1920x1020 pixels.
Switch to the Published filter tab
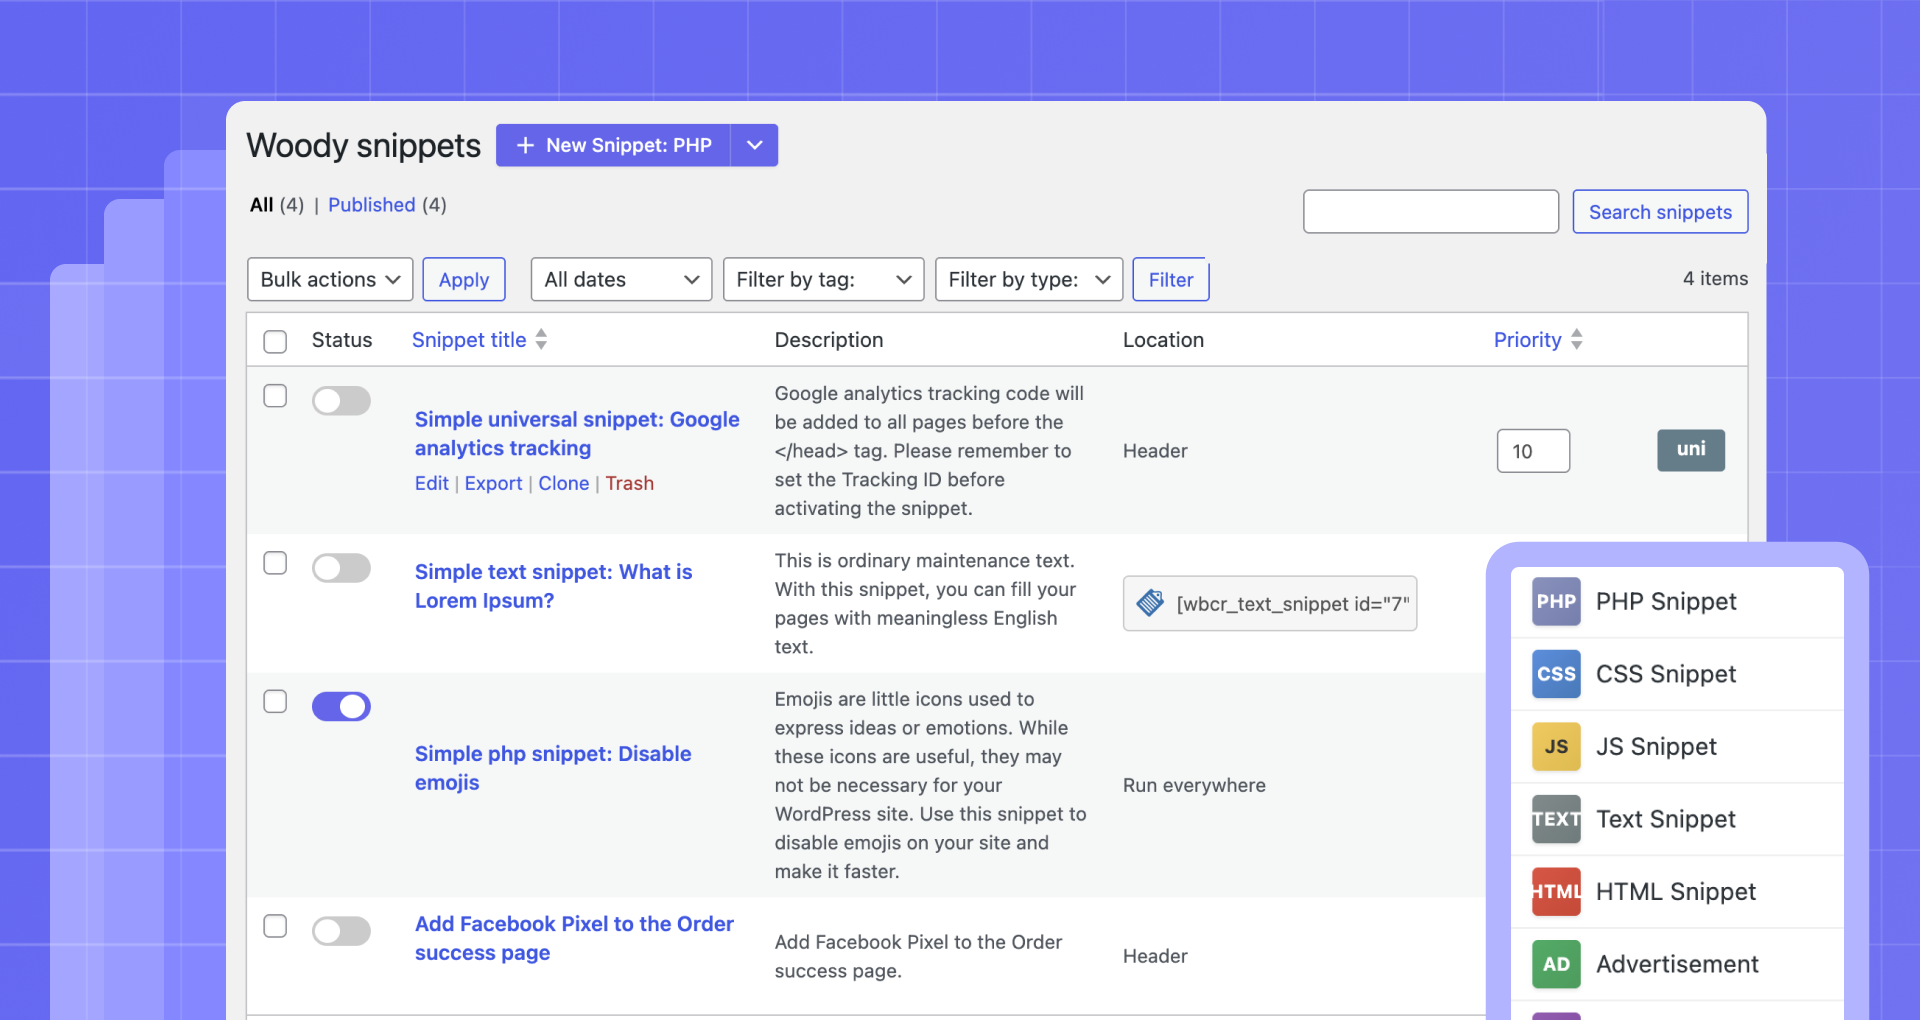pos(371,205)
